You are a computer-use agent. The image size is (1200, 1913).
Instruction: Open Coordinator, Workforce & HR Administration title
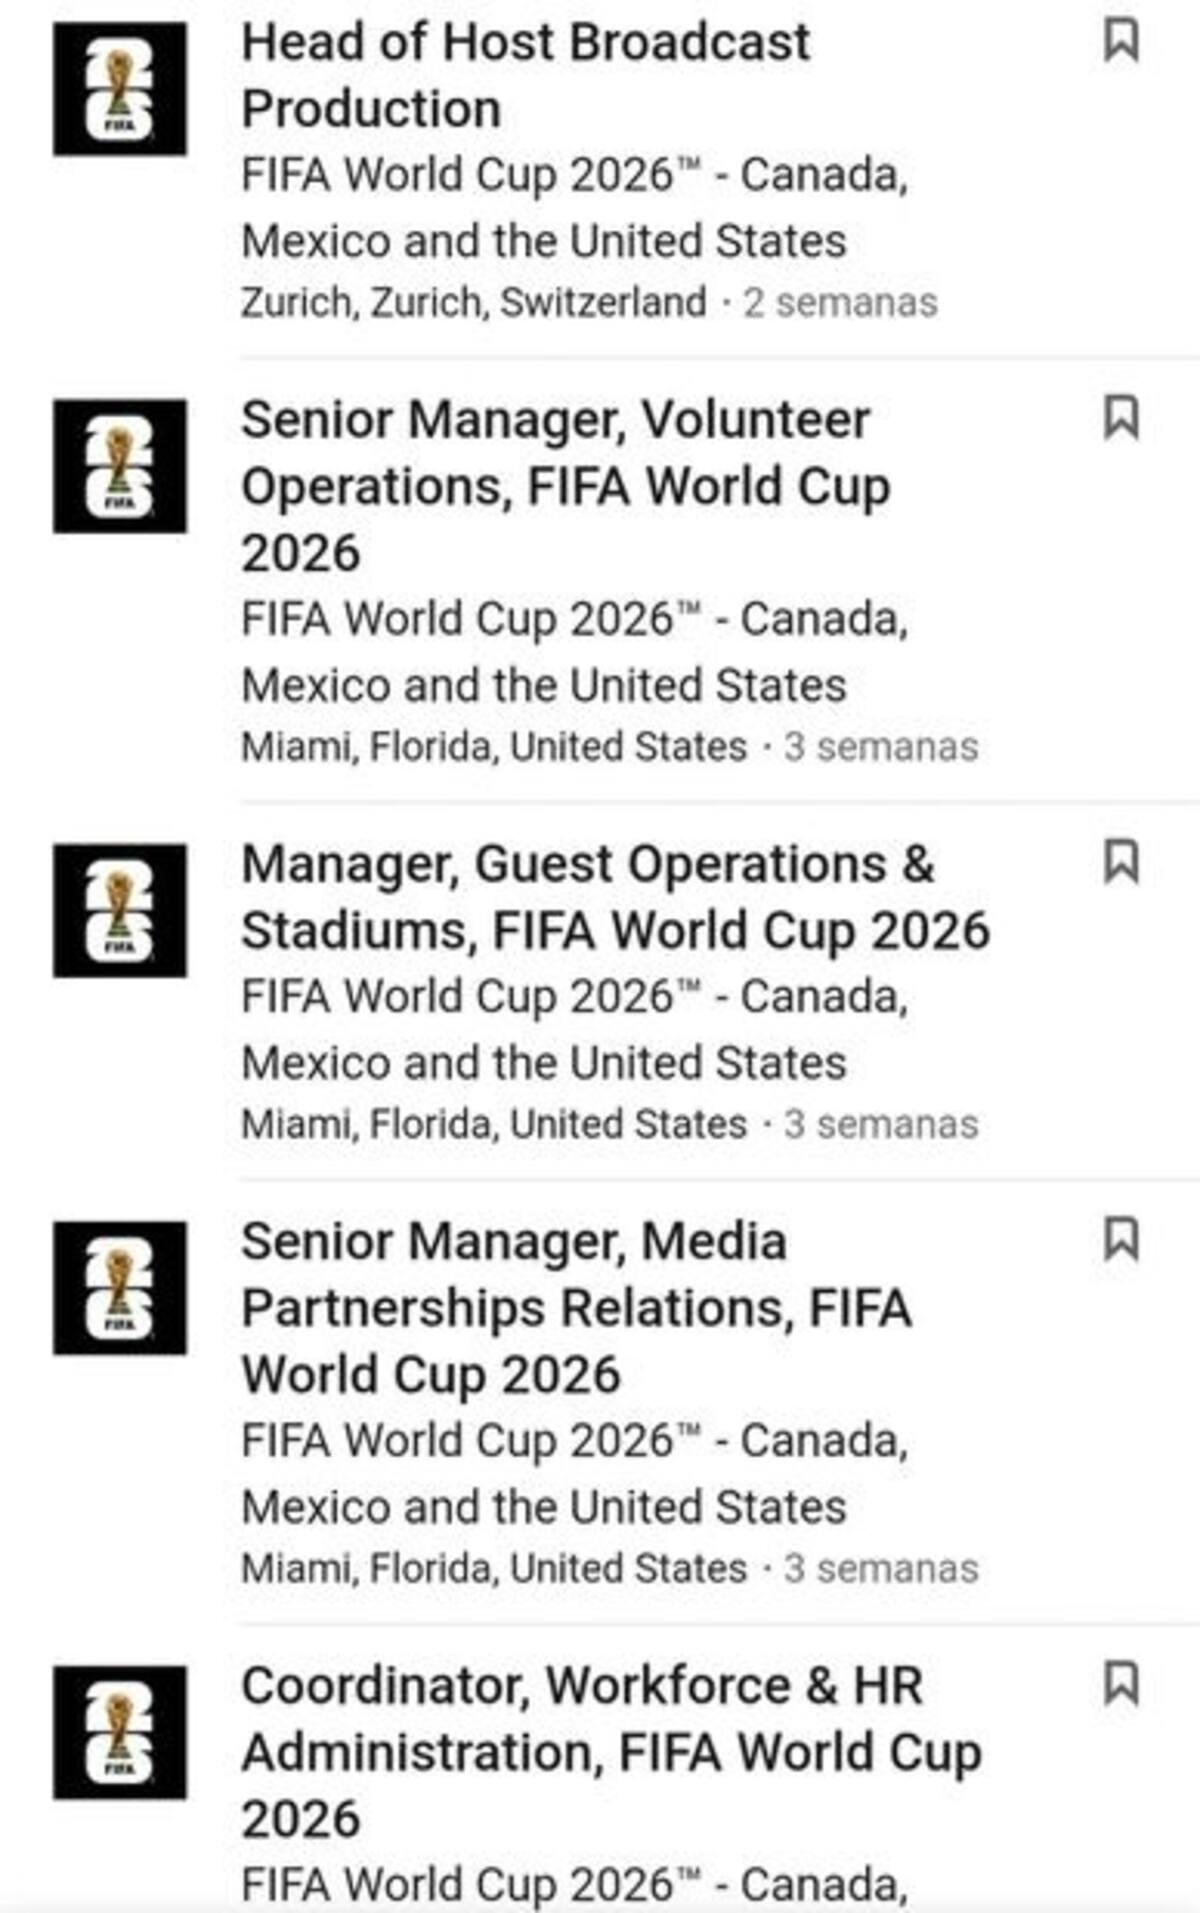tap(611, 1751)
